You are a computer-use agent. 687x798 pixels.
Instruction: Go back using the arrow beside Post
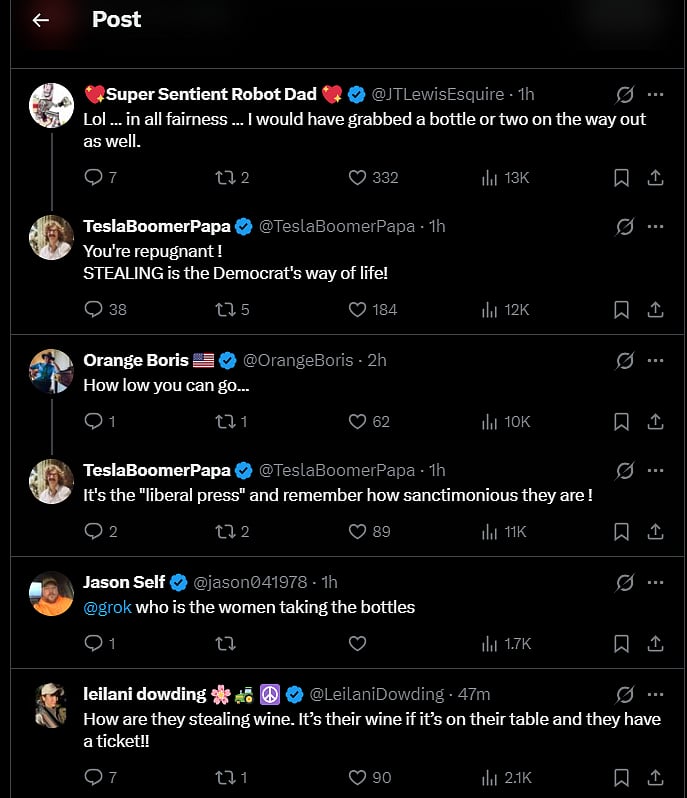40,20
